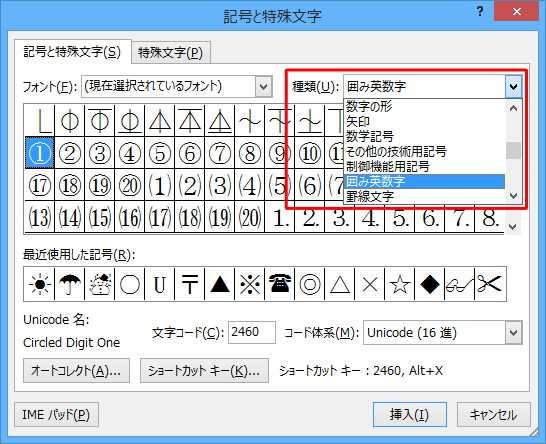Pick the multiplication X in recent symbols
Image resolution: width=546 pixels, height=444 pixels.
tap(369, 284)
